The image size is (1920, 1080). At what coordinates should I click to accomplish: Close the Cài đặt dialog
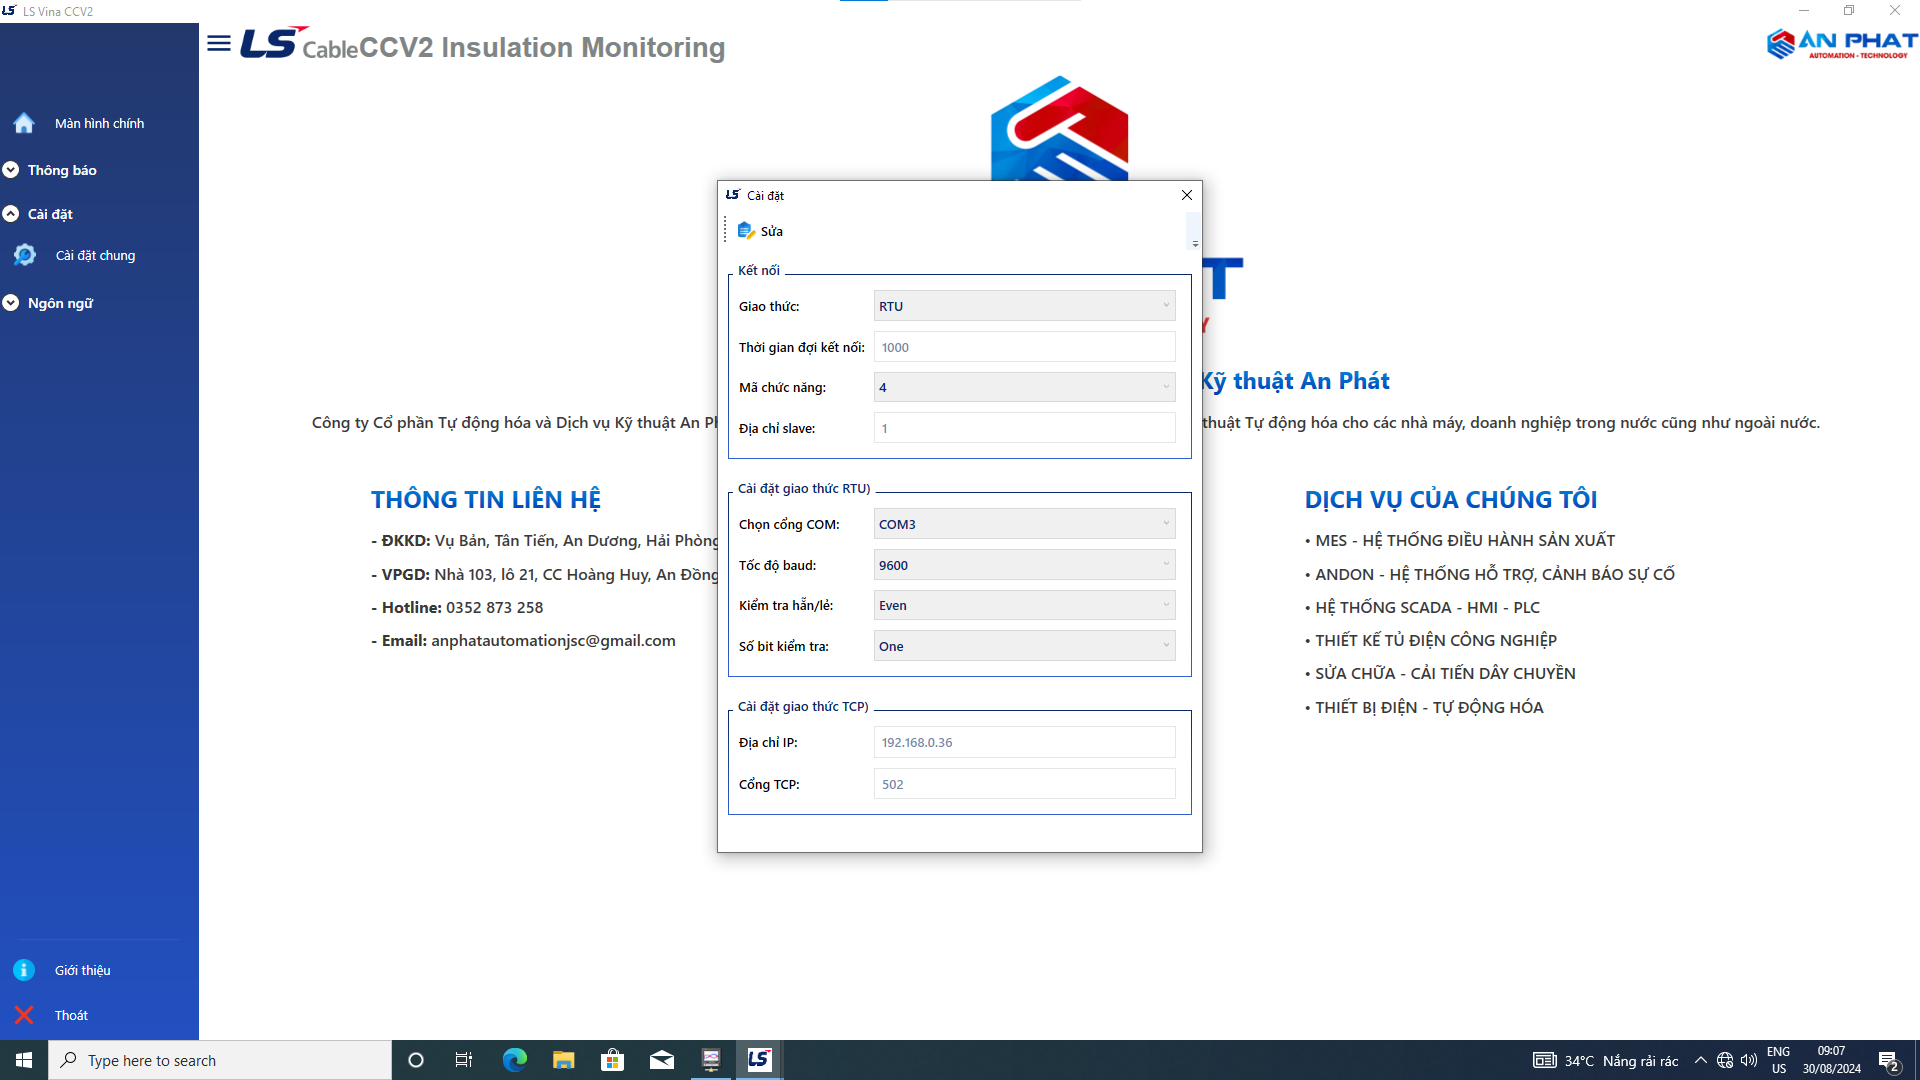pyautogui.click(x=1187, y=195)
